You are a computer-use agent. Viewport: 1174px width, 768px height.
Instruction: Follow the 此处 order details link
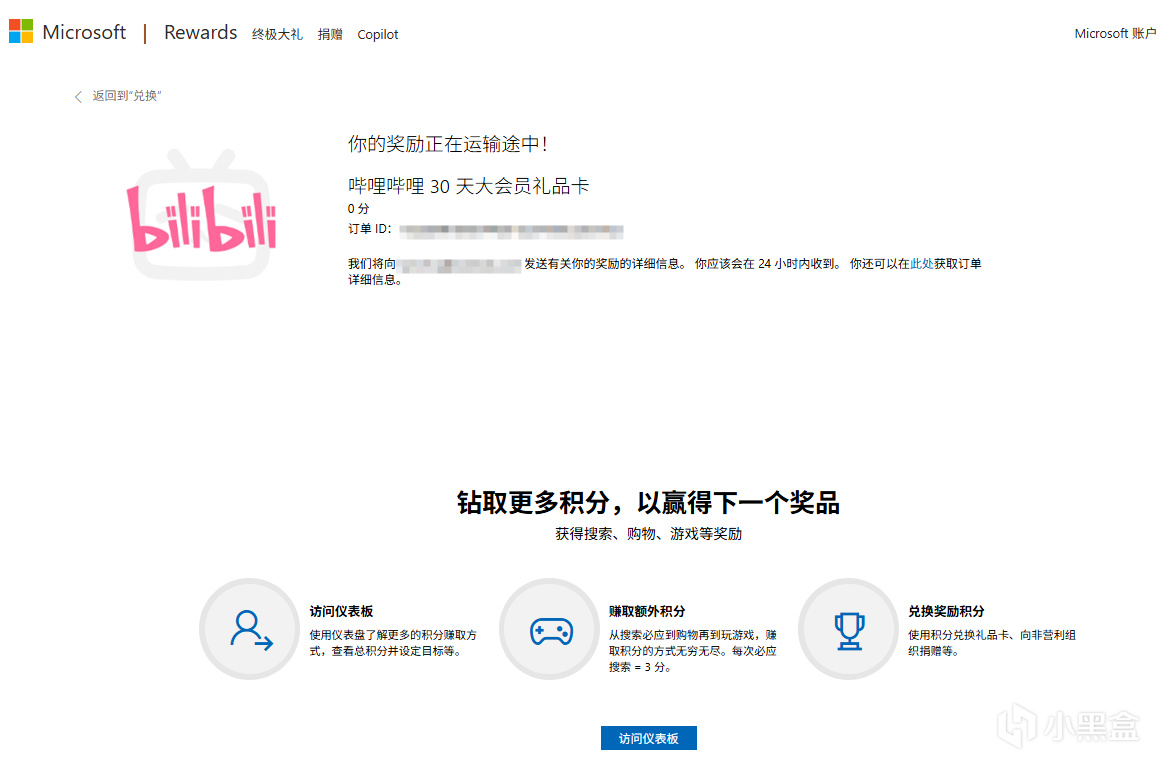coord(922,263)
